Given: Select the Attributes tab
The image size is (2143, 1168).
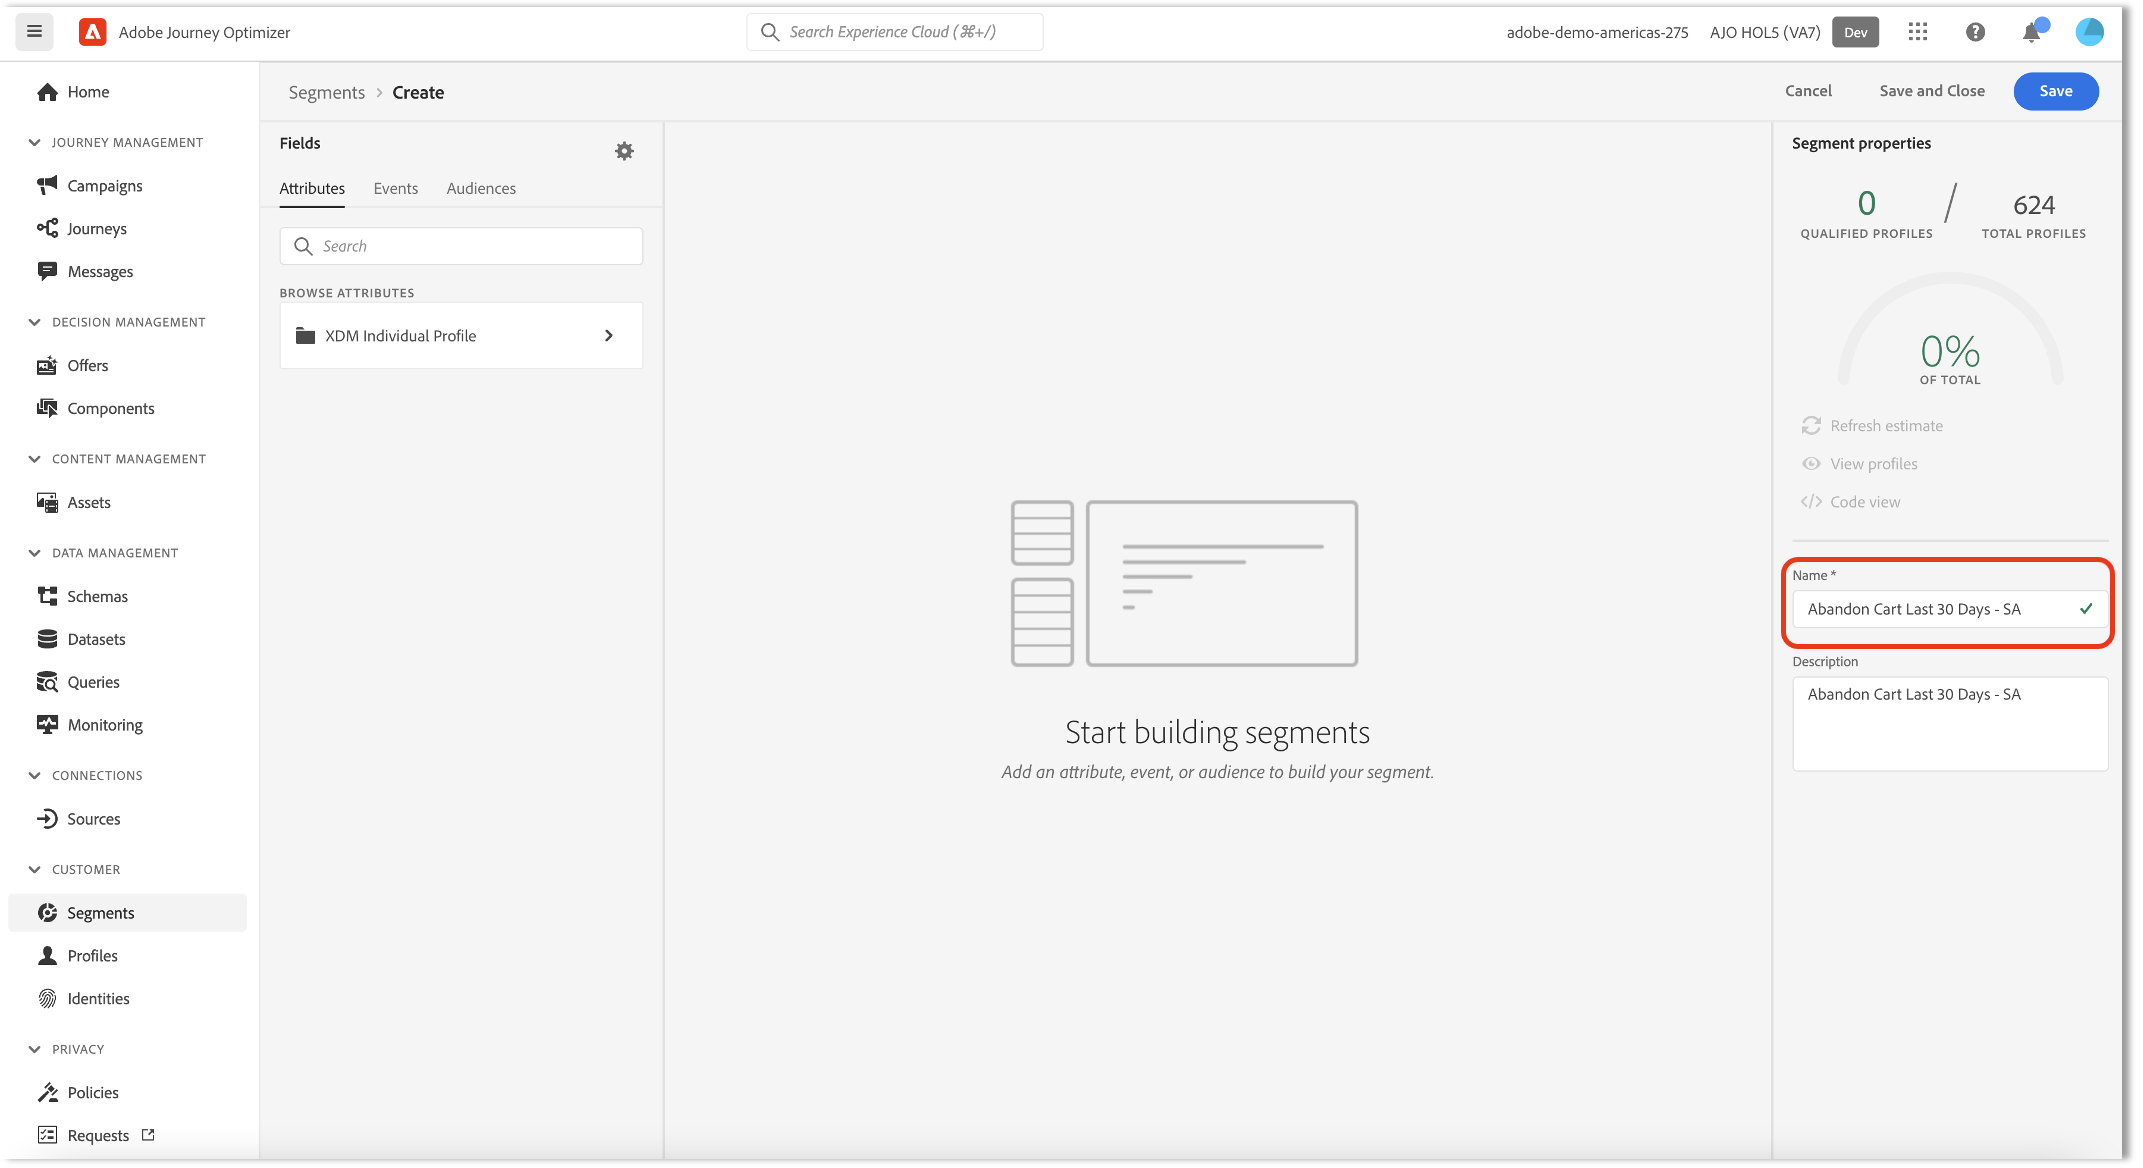Looking at the screenshot, I should pos(312,189).
